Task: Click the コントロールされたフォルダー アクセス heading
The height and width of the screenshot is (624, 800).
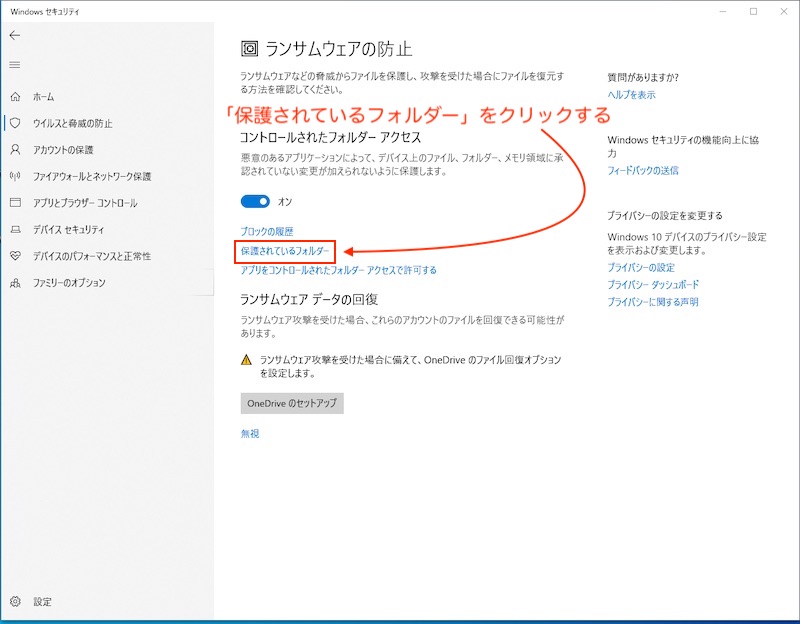Action: pyautogui.click(x=331, y=137)
